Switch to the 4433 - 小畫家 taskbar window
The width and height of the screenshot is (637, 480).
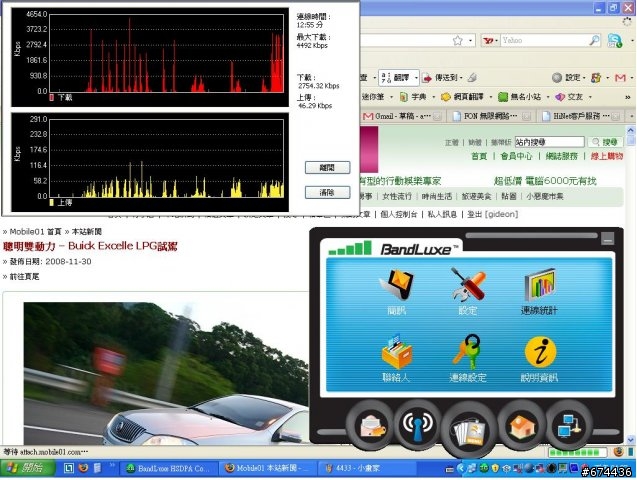click(x=366, y=468)
